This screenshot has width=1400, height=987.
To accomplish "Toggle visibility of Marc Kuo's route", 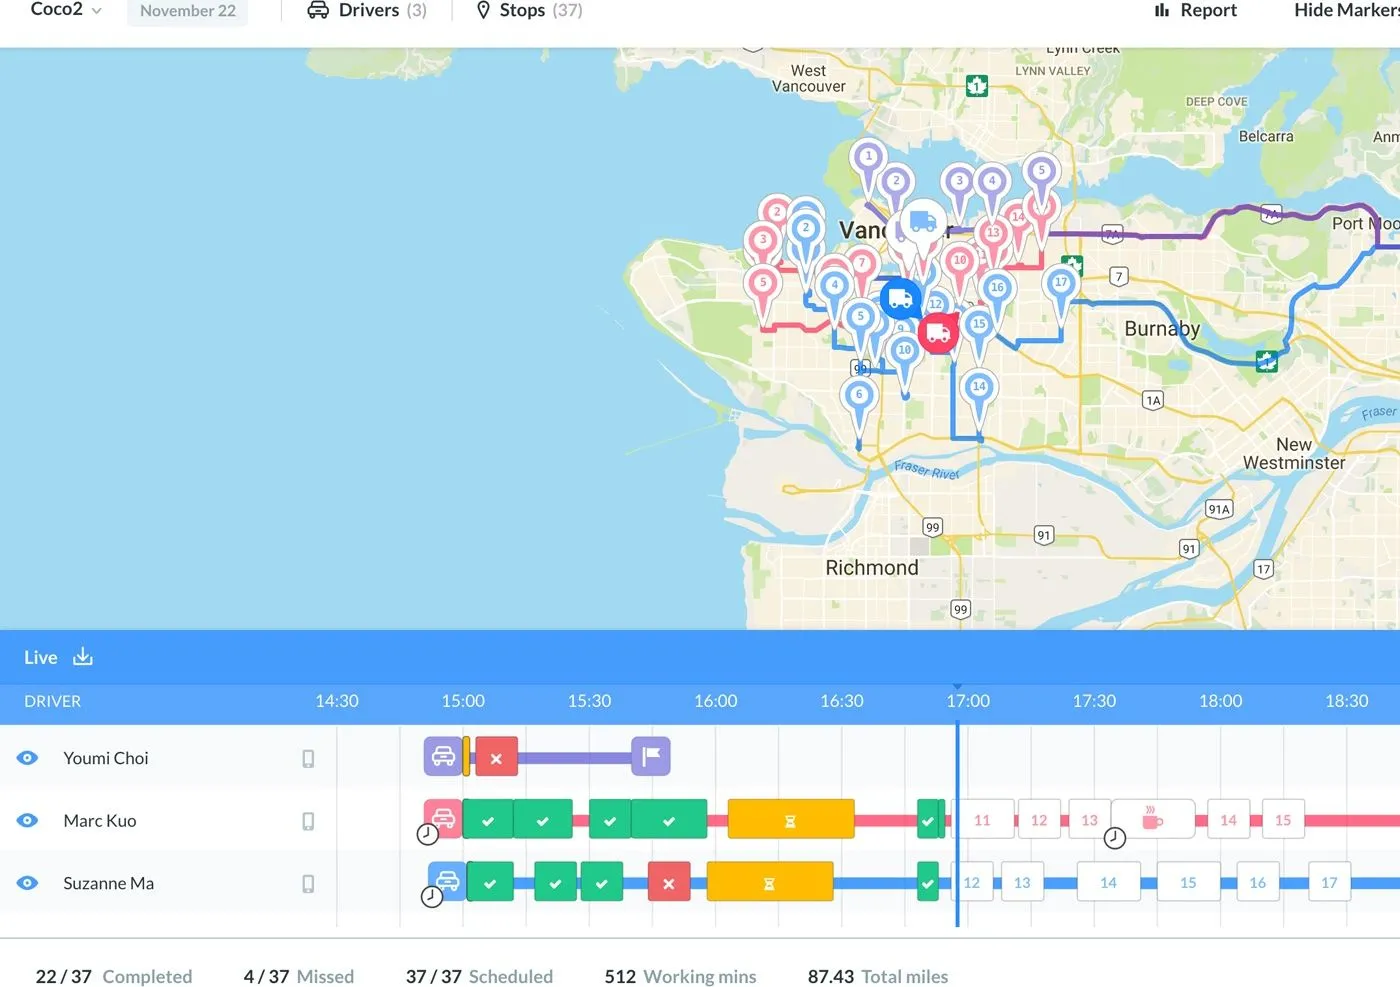I will coord(28,820).
